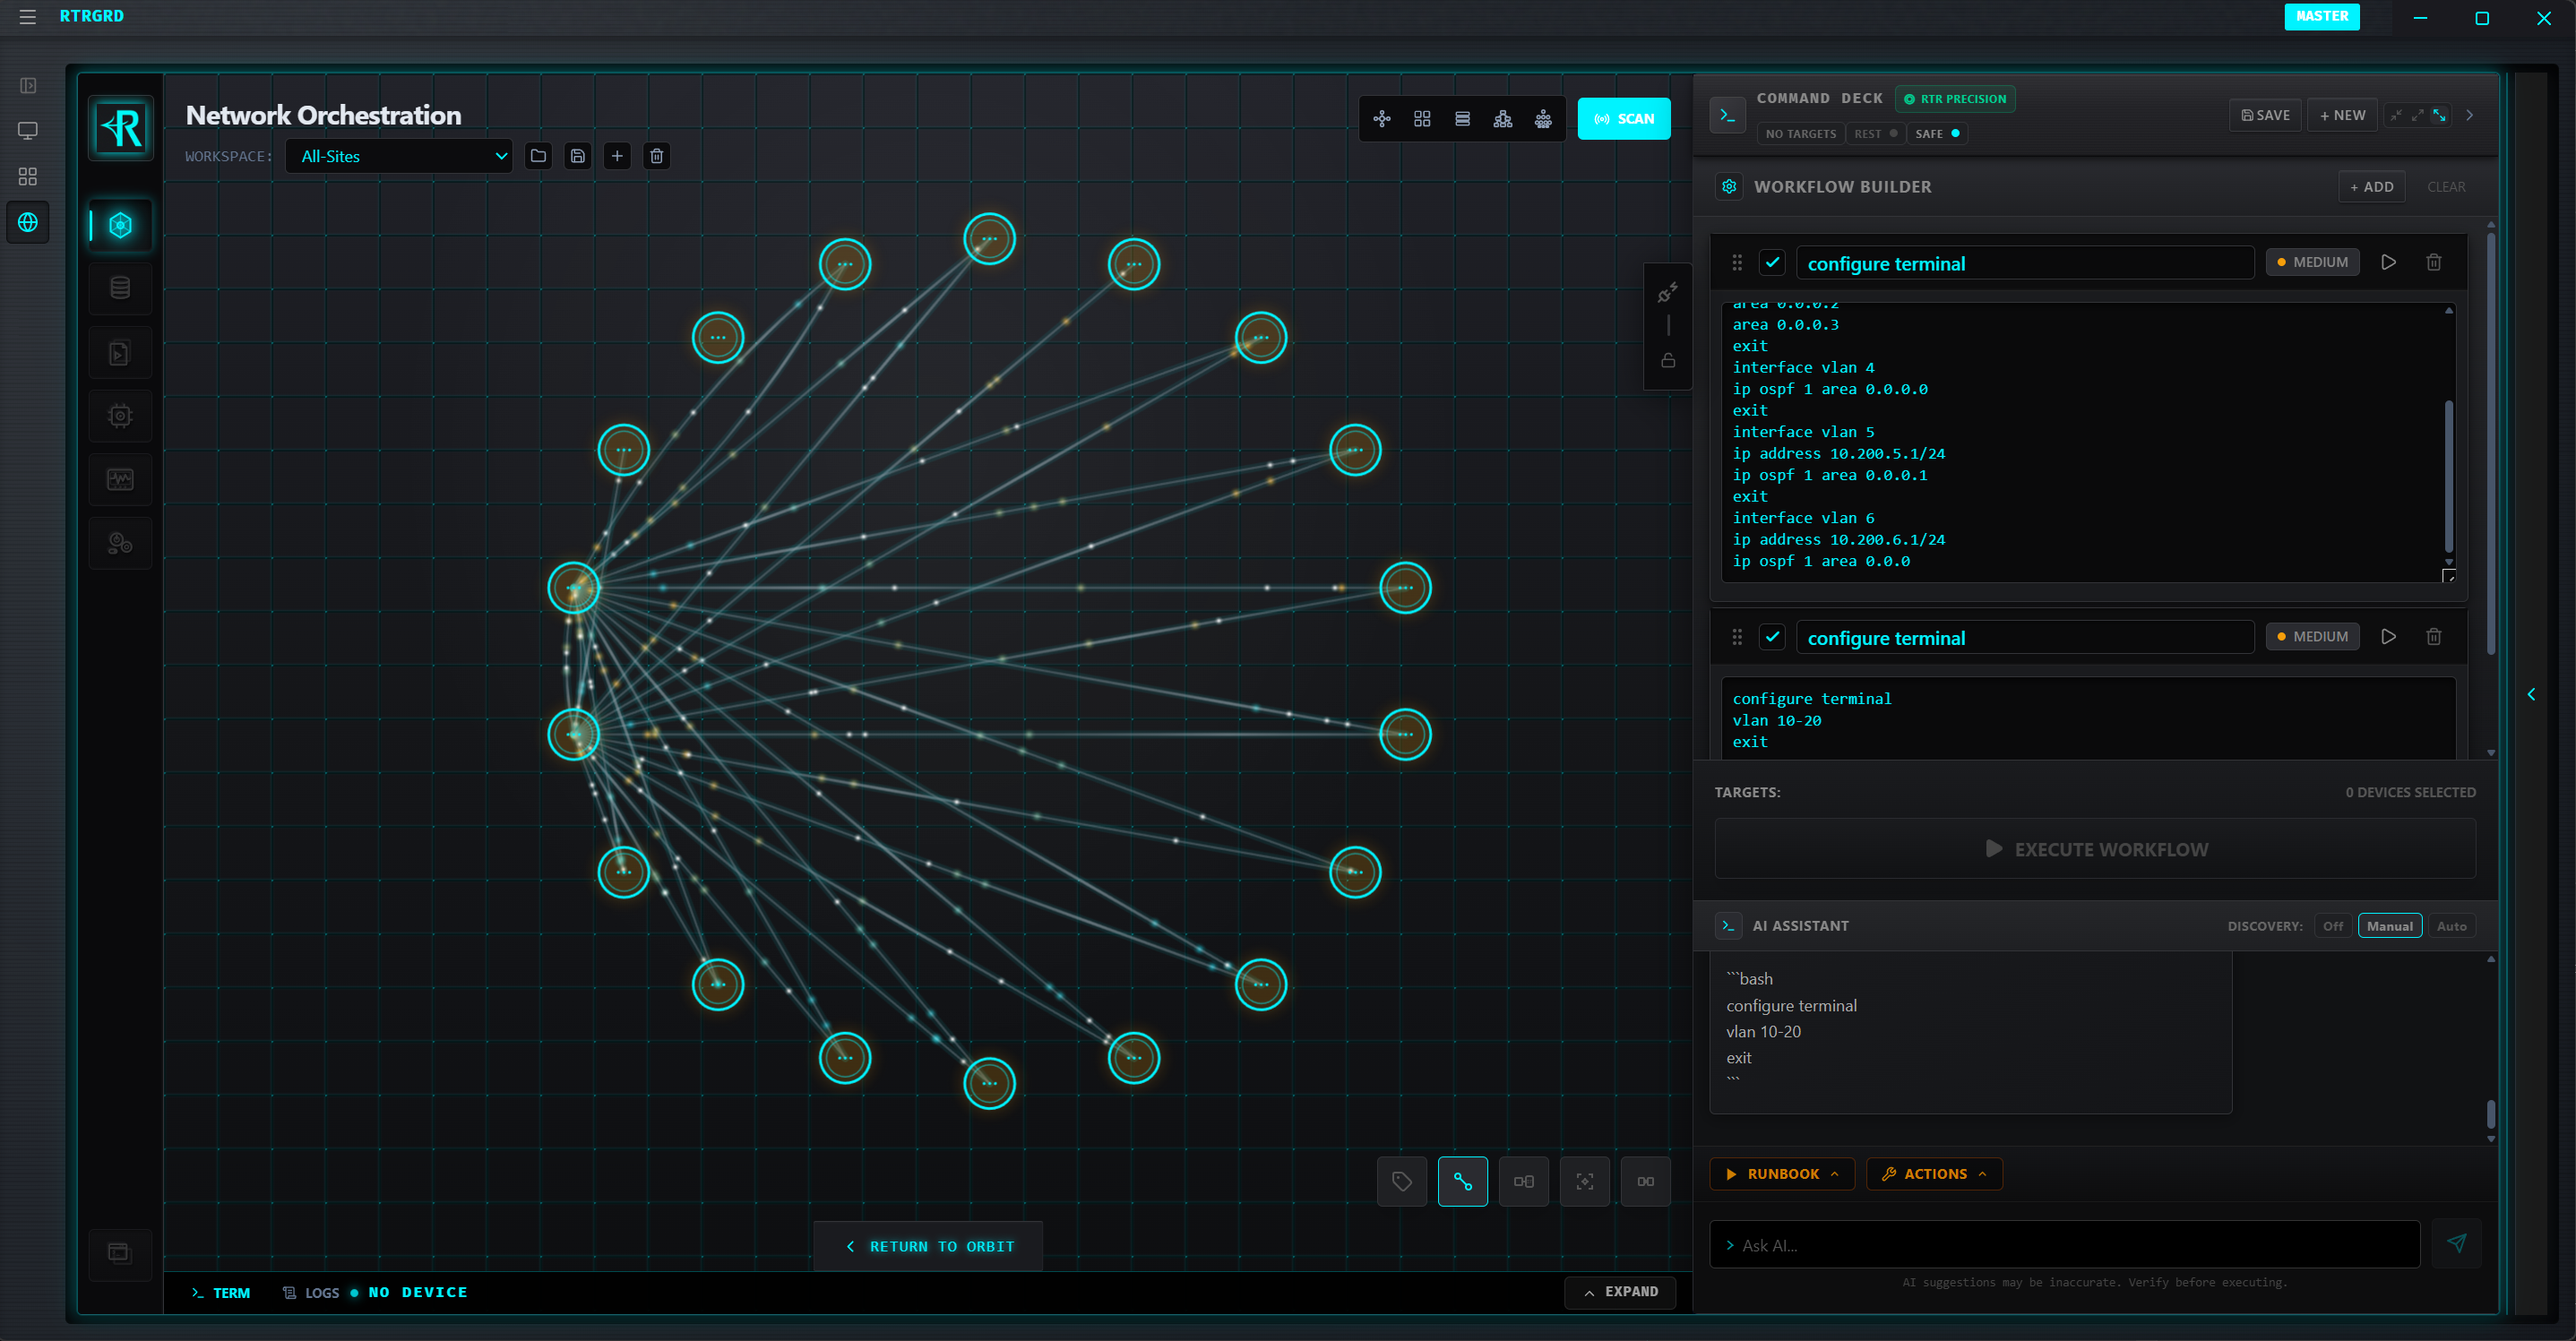2576x1341 pixels.
Task: Open the TERM tab at the bottom
Action: [x=221, y=1292]
